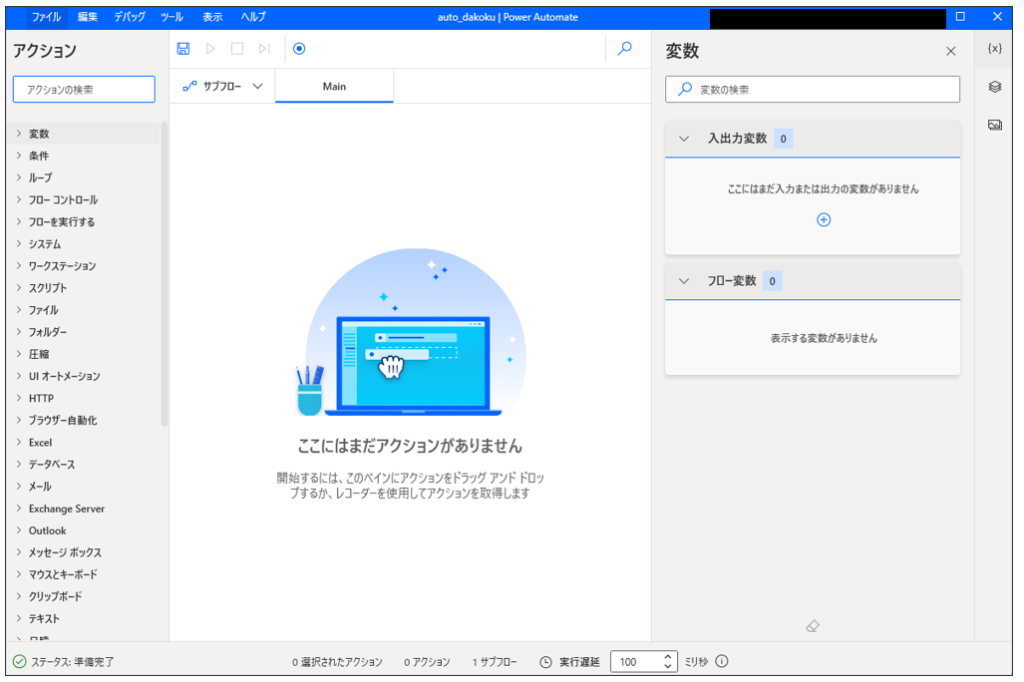Open the 編集 menu
The width and height of the screenshot is (1024, 682).
pyautogui.click(x=88, y=17)
